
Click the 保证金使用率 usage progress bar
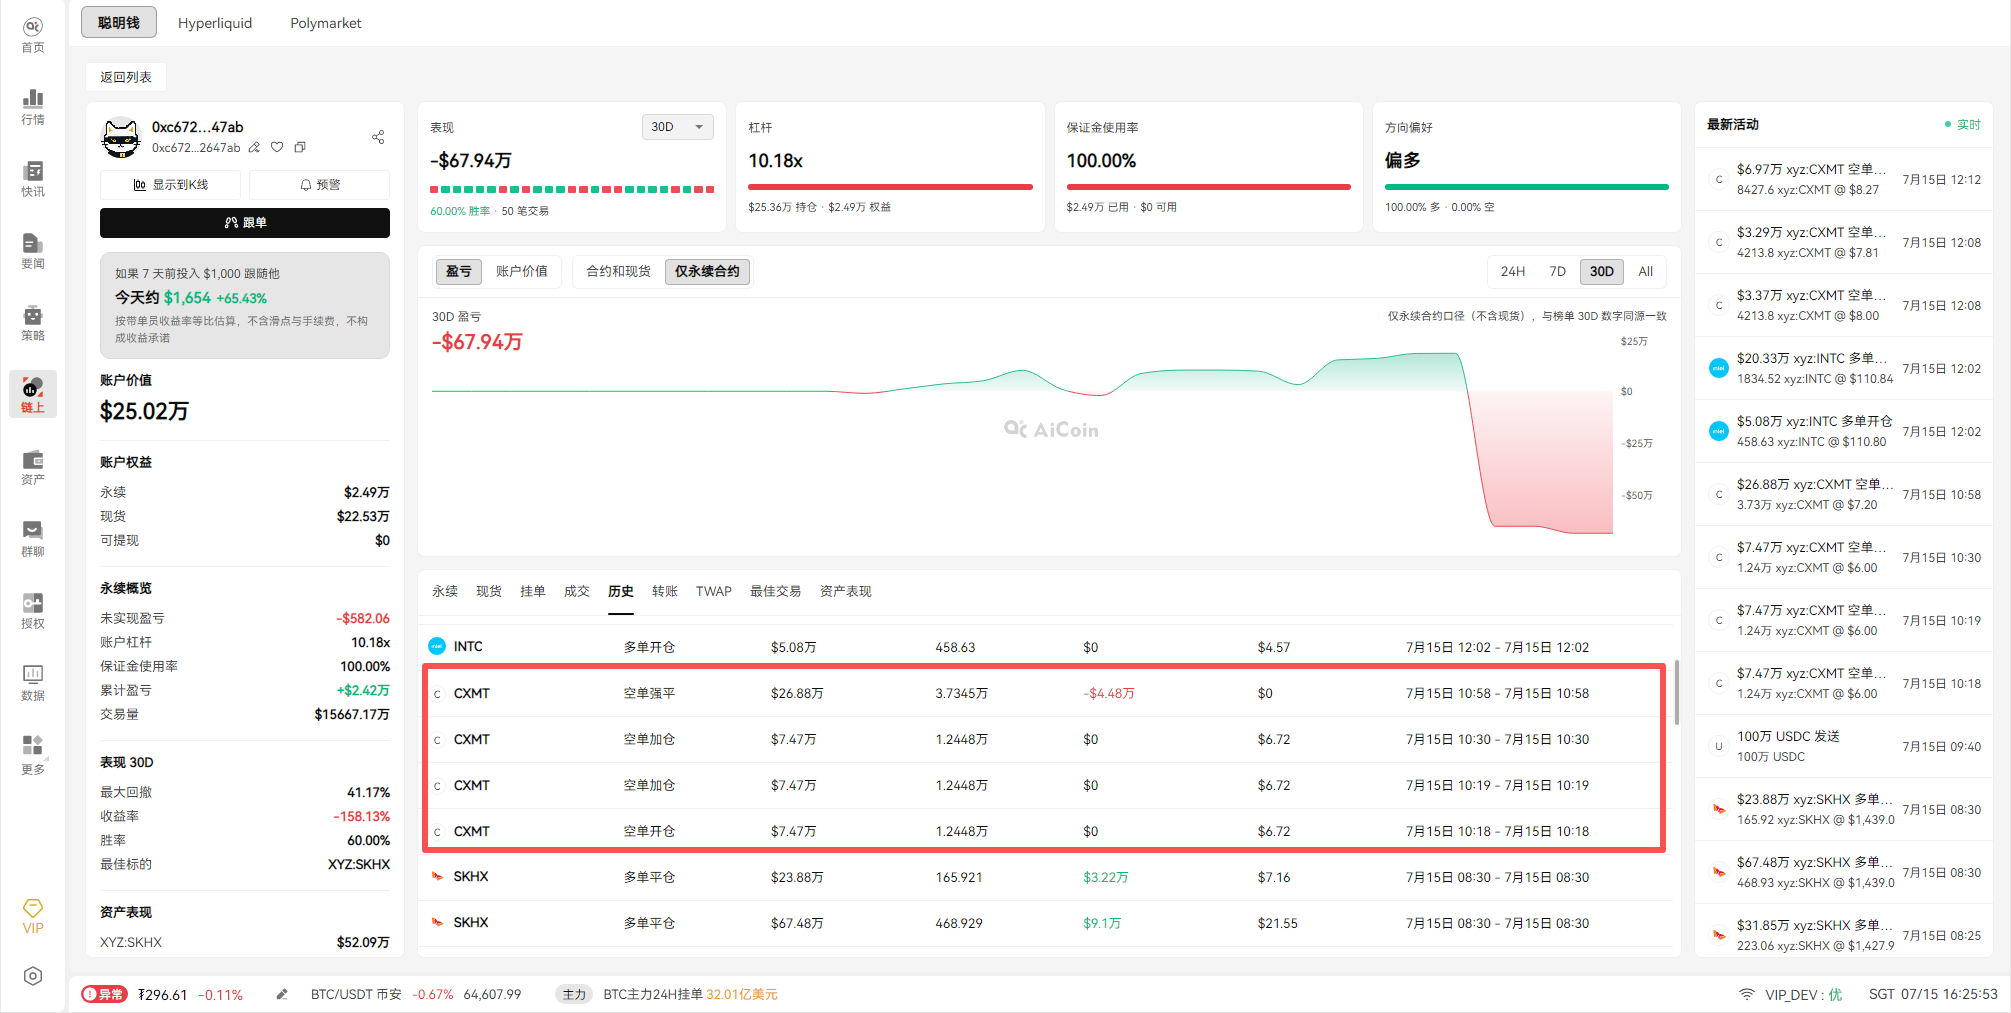(x=1209, y=187)
